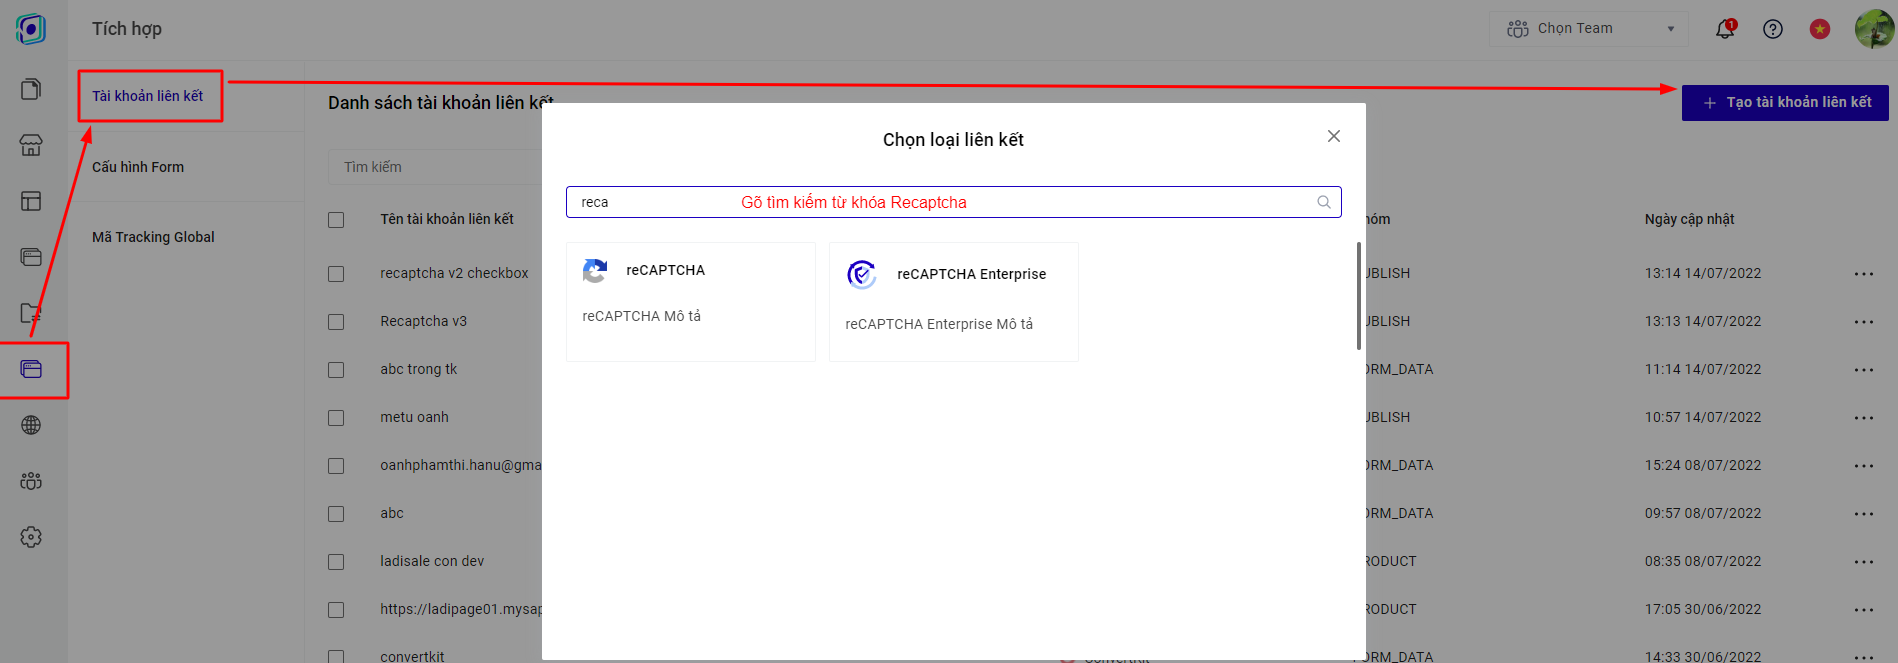Open the user profile avatar
1898x663 pixels.
tap(1872, 29)
